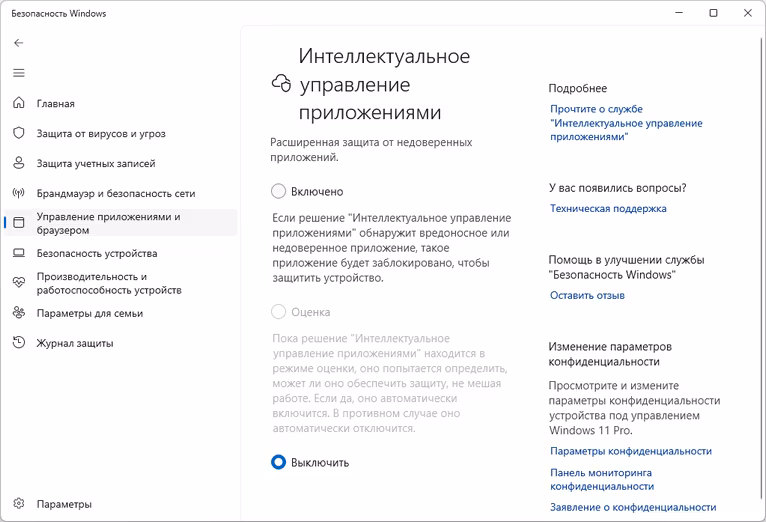Viewport: 766px width, 522px height.
Task: Click the Подробнее heading text
Action: (x=577, y=88)
